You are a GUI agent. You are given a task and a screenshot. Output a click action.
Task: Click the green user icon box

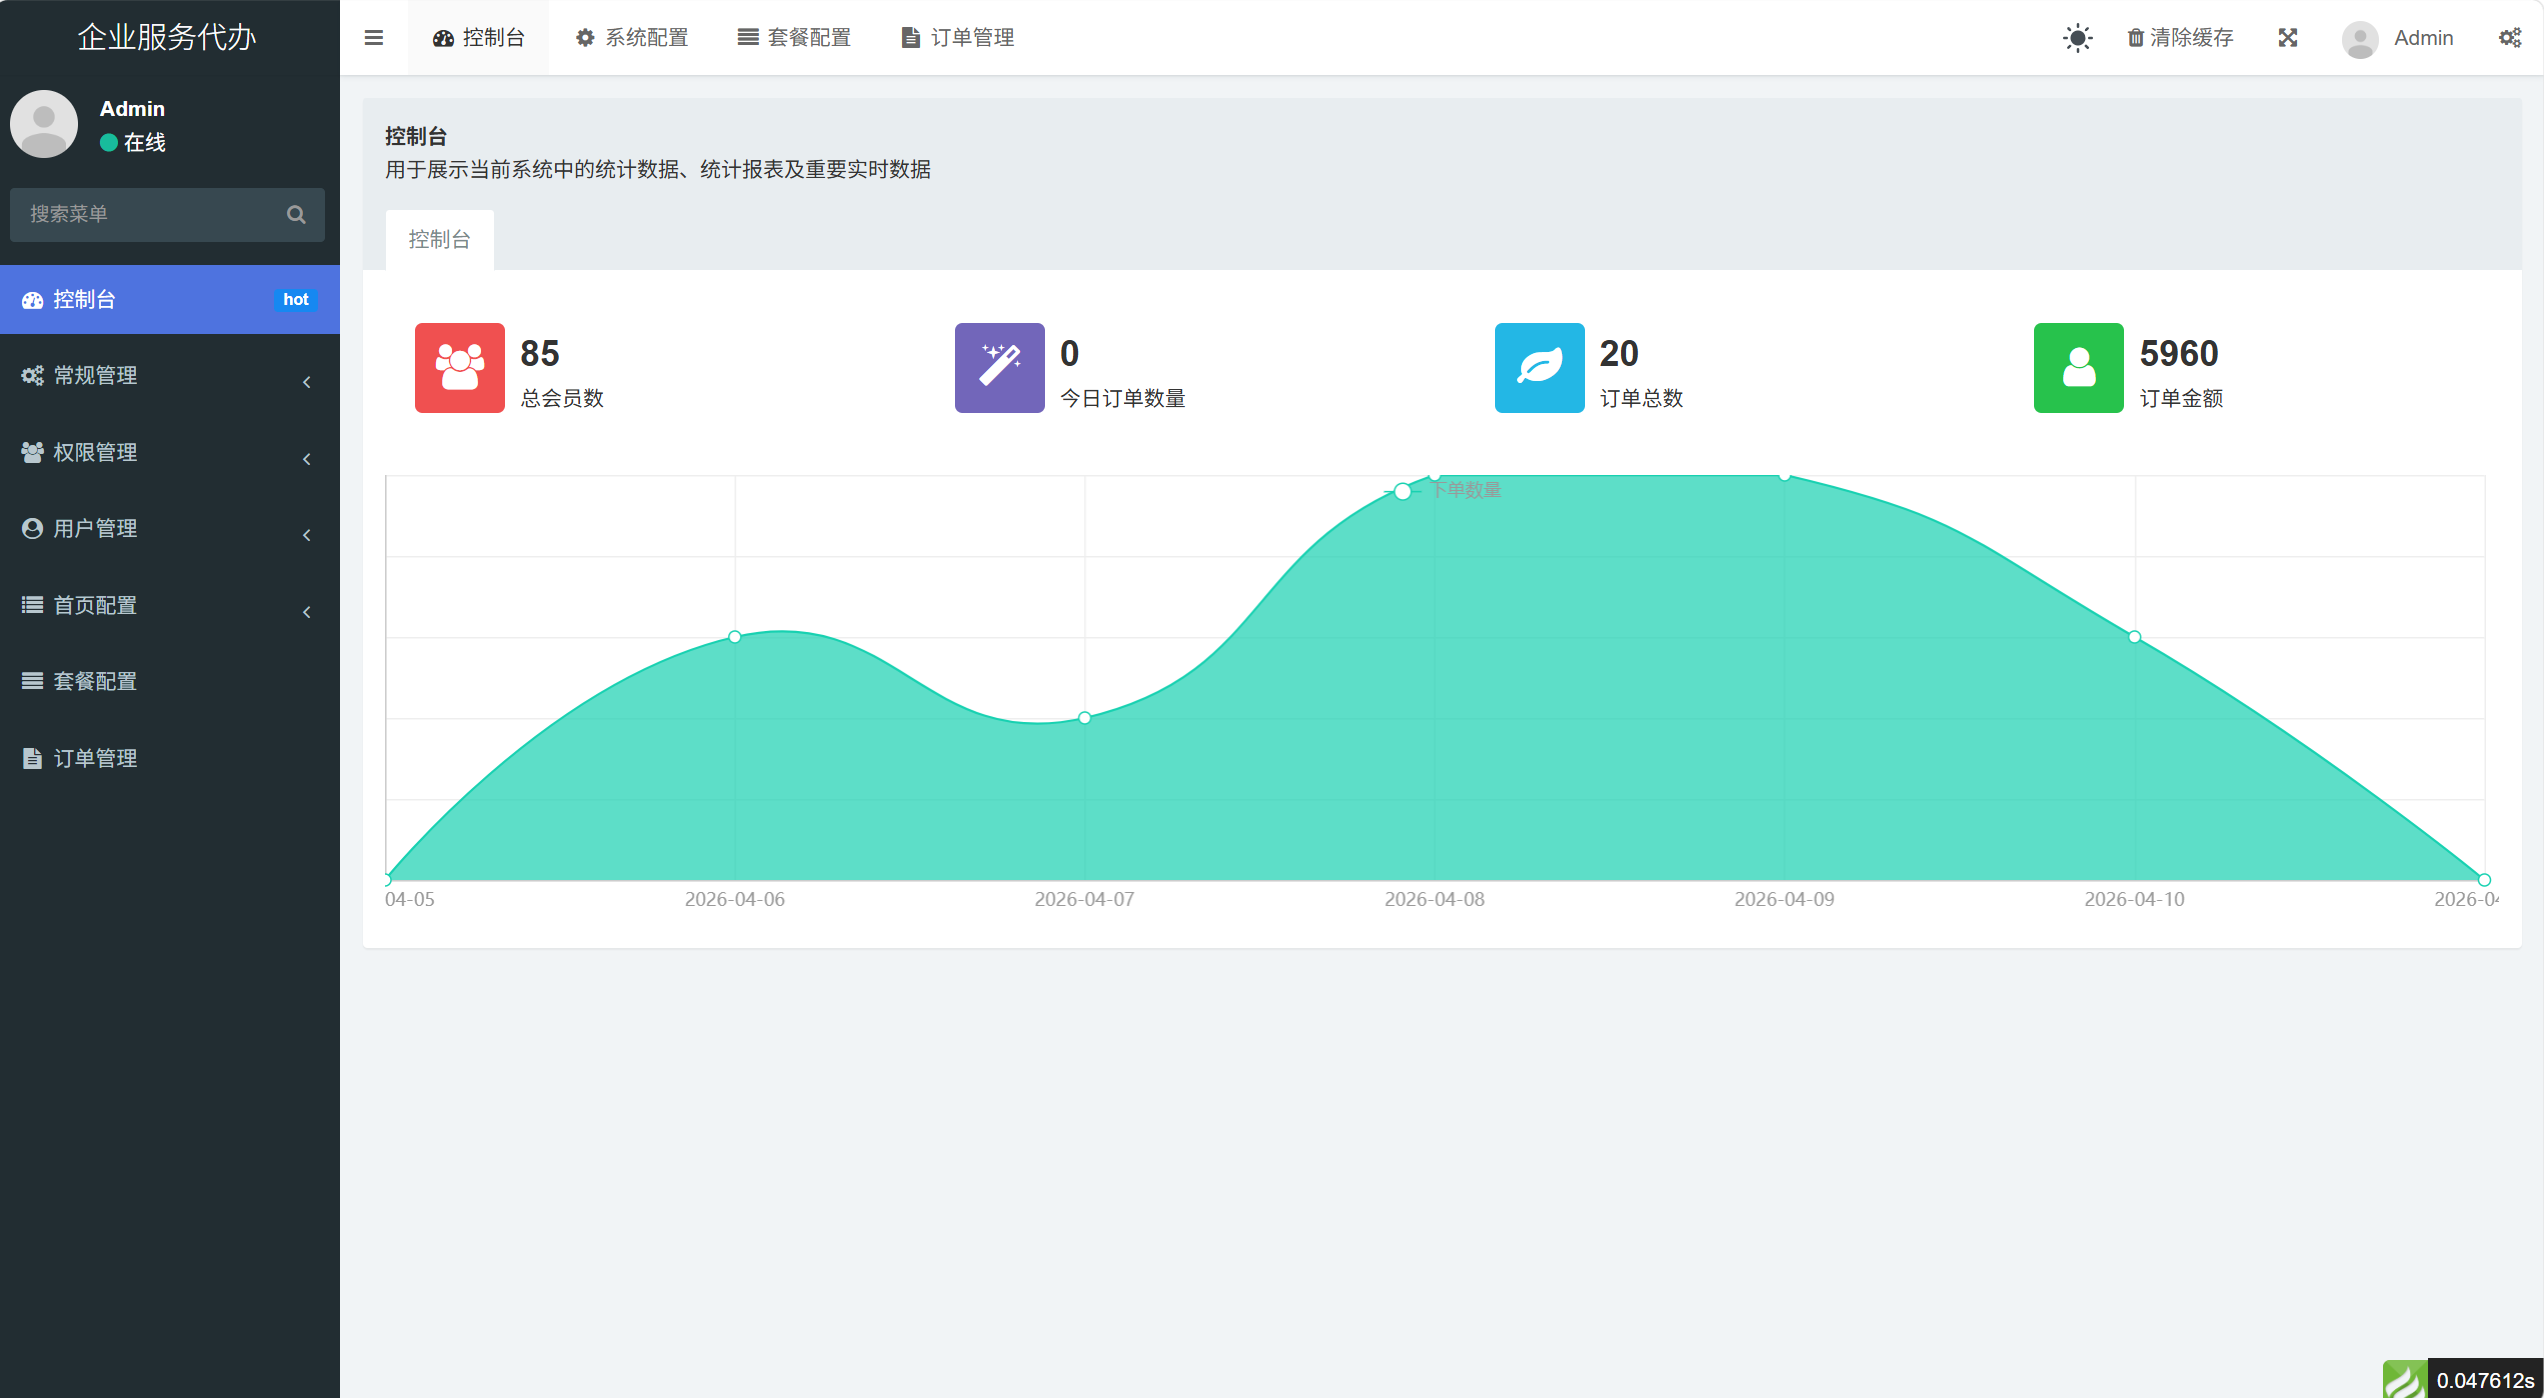coord(2078,367)
